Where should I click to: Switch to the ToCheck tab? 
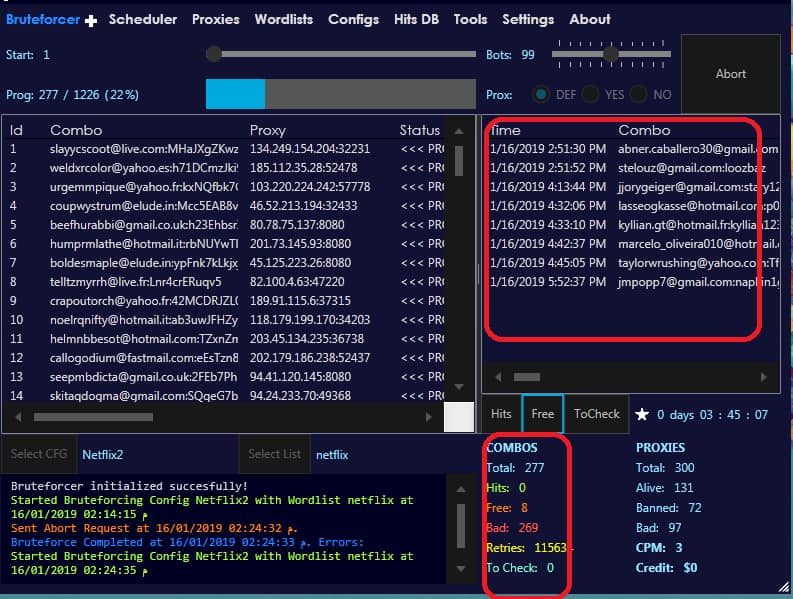coord(596,414)
